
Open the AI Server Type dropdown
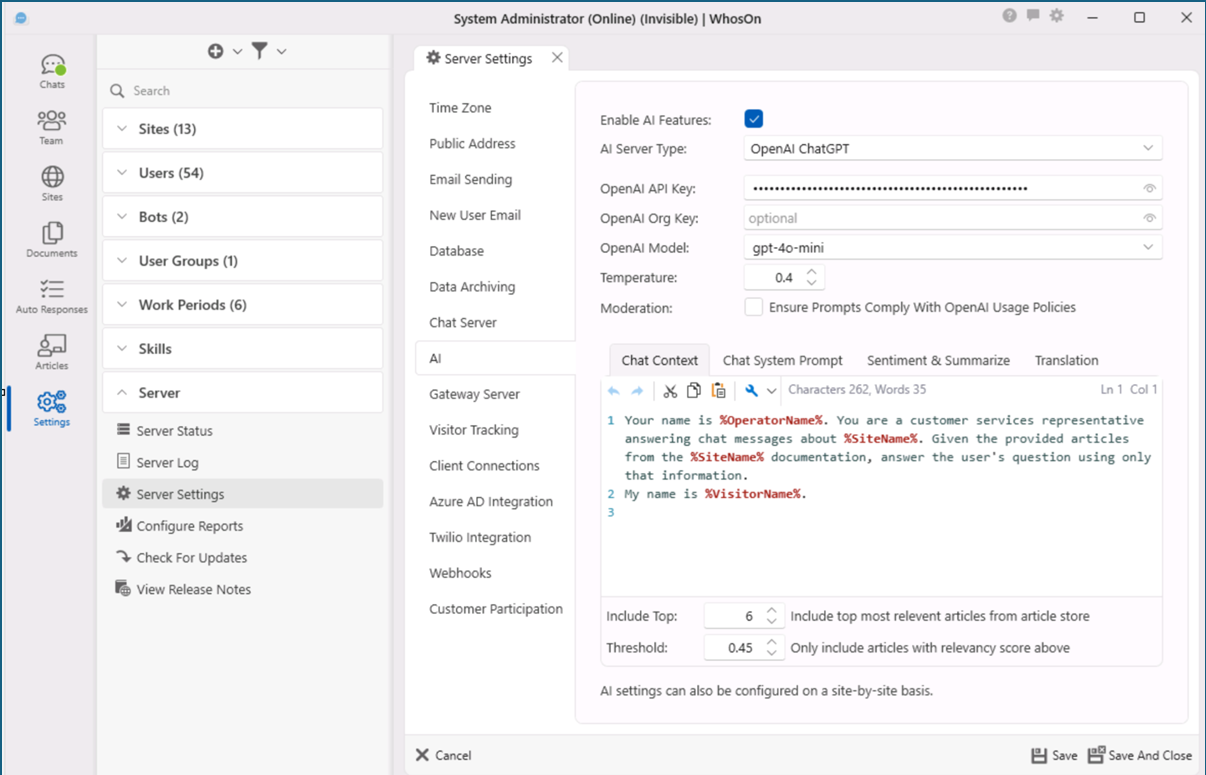point(953,149)
